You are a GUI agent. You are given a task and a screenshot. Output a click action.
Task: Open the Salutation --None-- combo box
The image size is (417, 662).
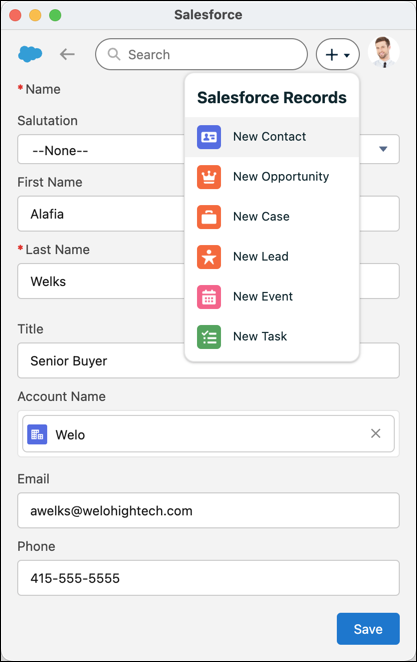point(208,149)
